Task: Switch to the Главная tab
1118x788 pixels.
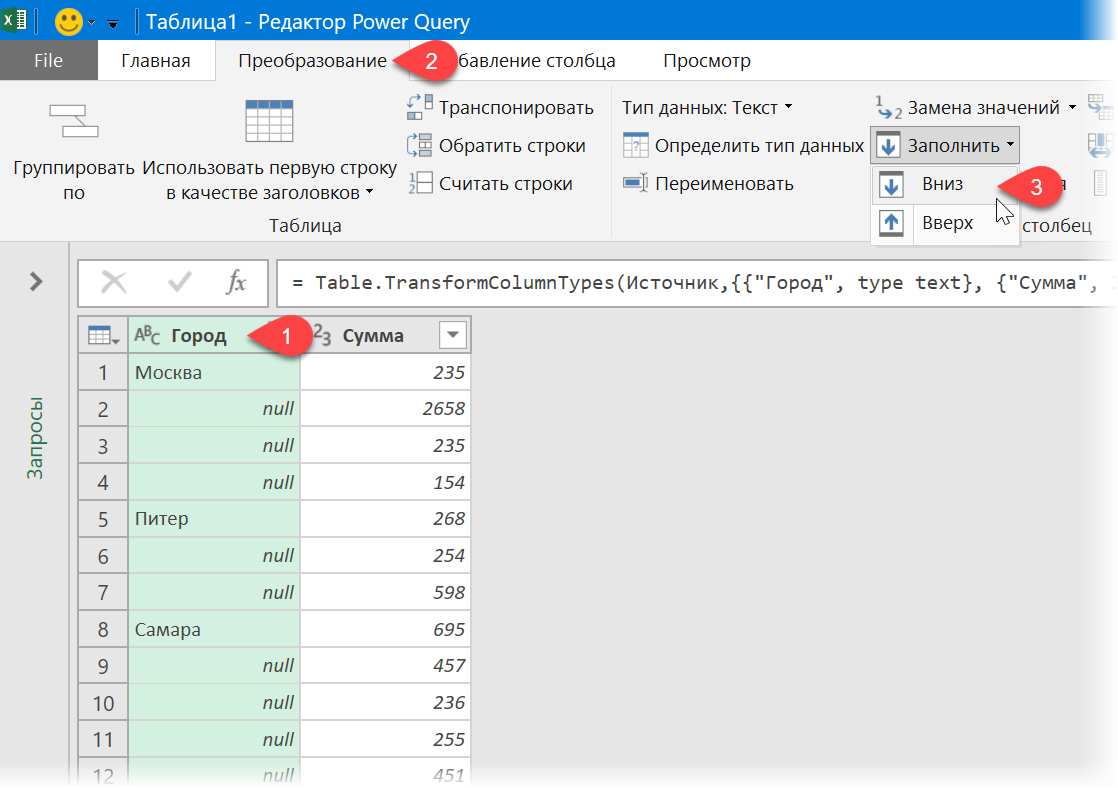Action: [155, 61]
